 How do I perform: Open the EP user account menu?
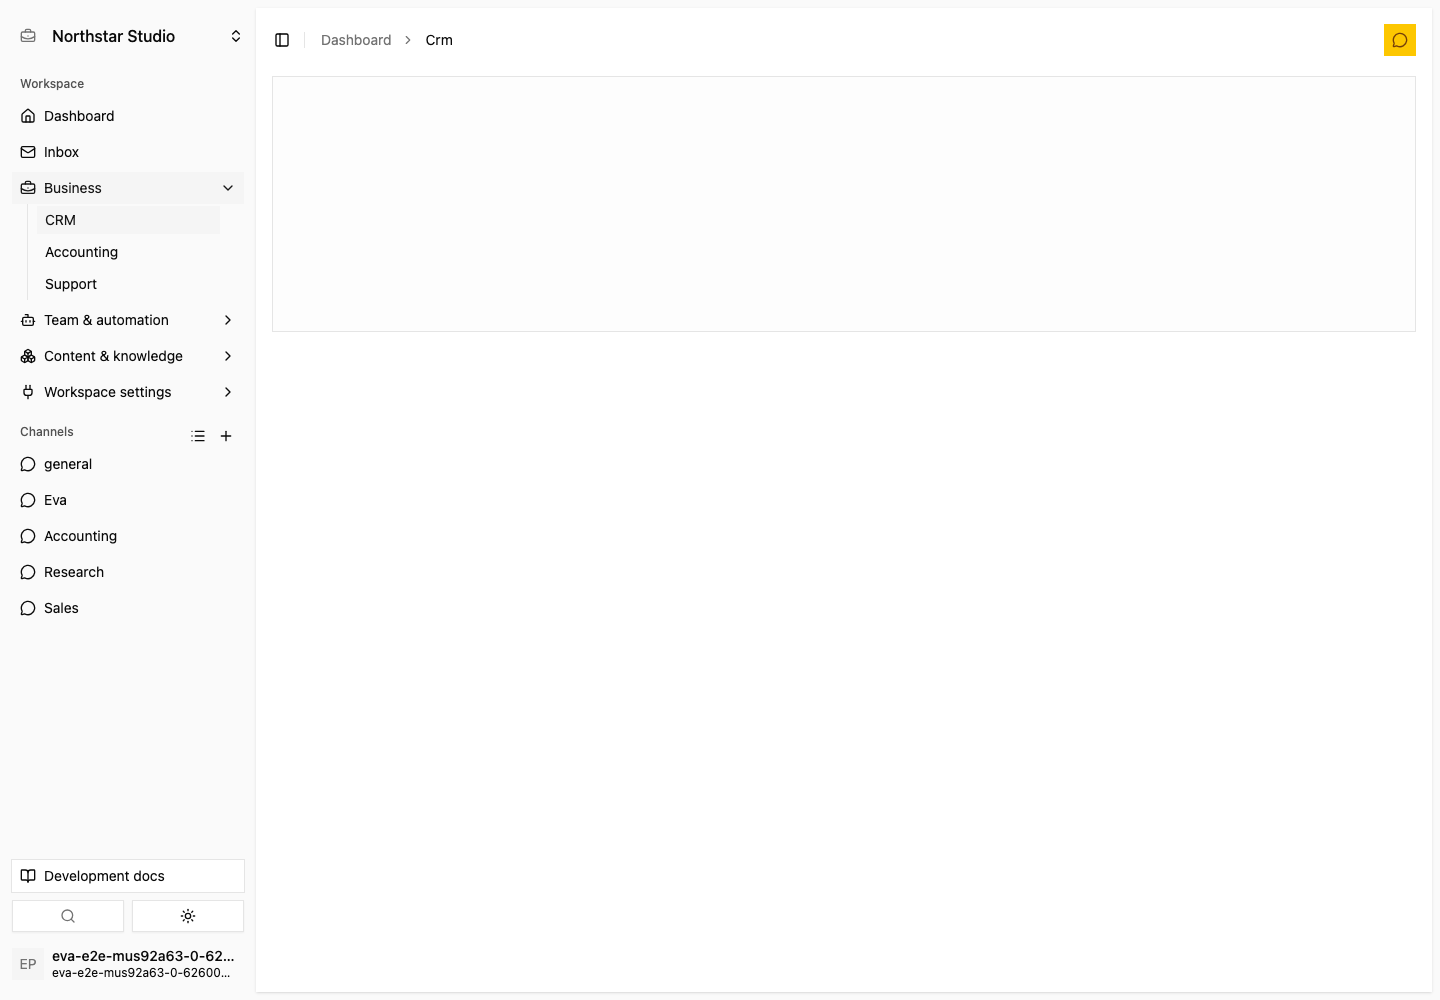coord(128,964)
